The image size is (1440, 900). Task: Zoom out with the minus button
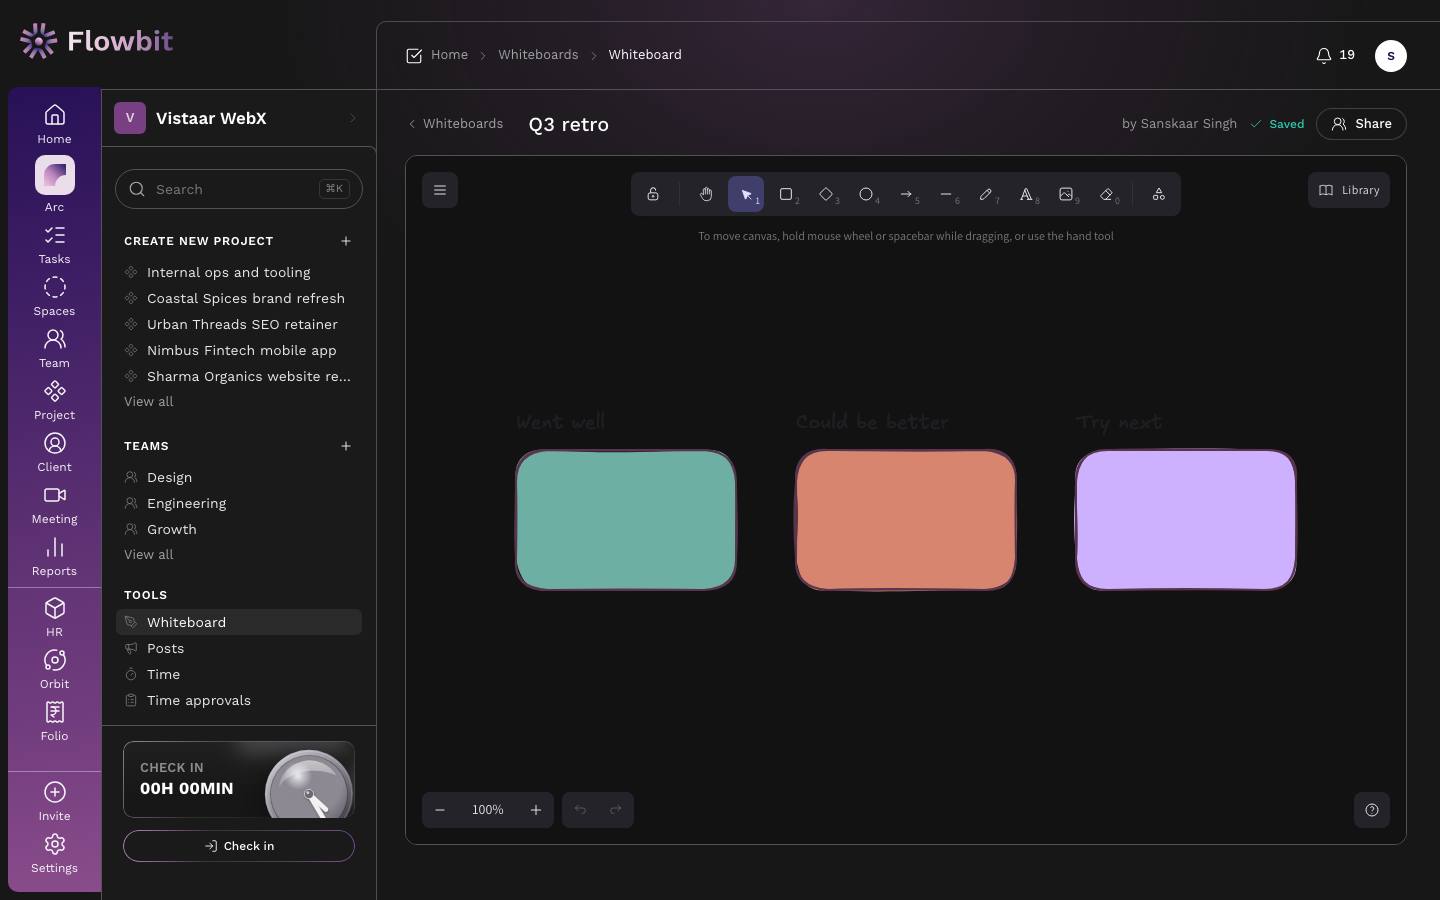[440, 810]
